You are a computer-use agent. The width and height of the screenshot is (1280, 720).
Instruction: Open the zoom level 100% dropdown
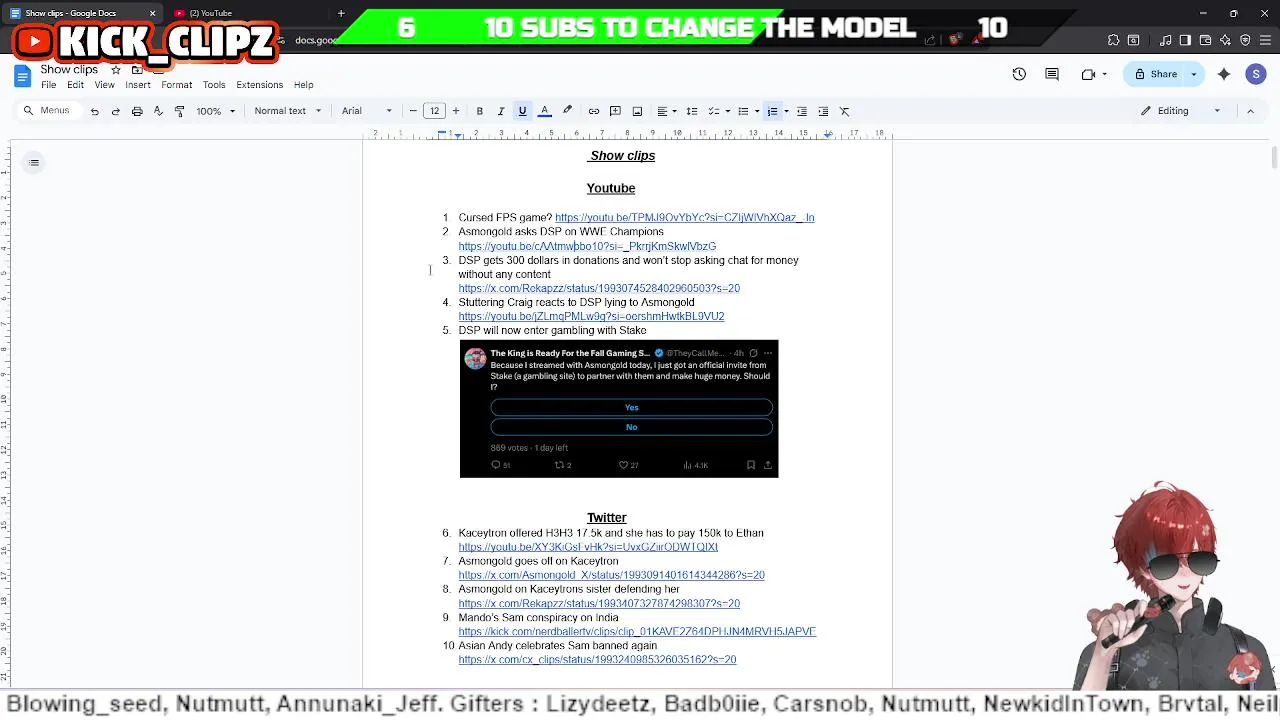coord(216,111)
